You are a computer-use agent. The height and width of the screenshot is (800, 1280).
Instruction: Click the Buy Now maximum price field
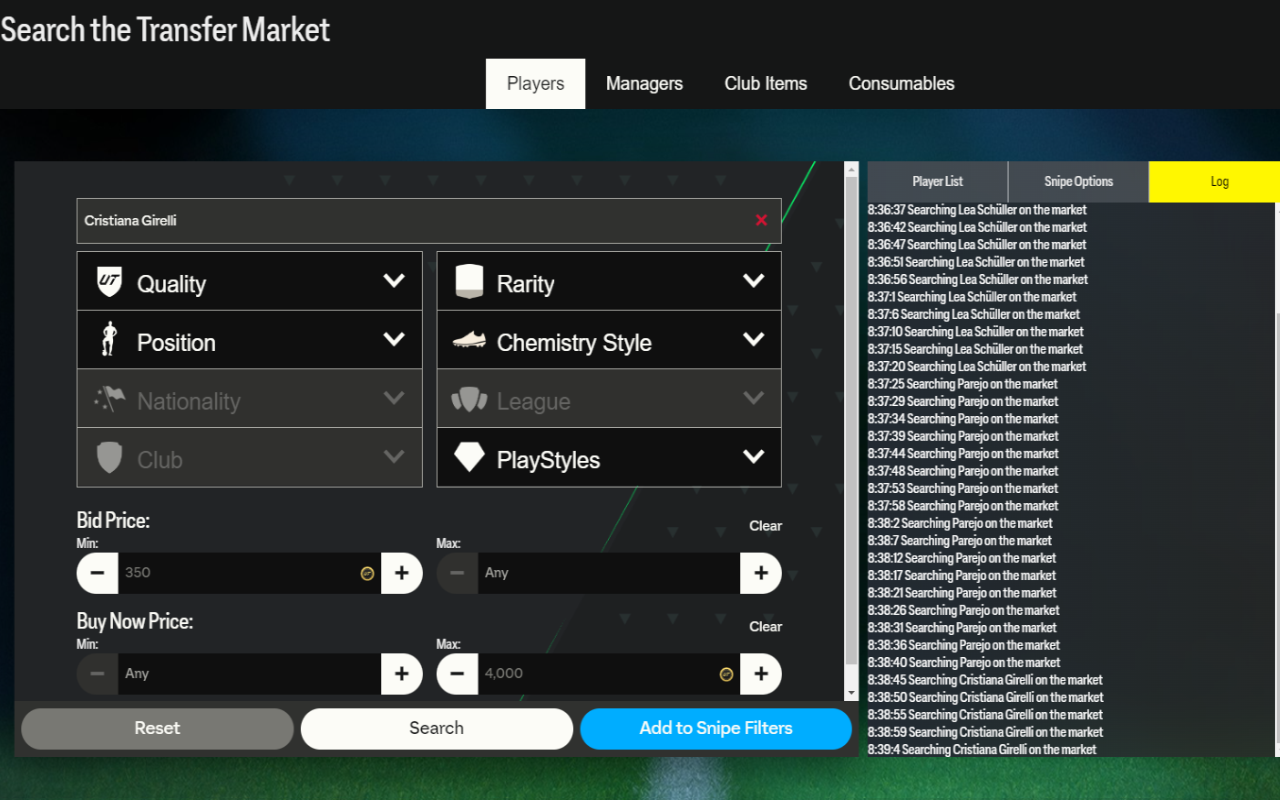click(x=600, y=674)
